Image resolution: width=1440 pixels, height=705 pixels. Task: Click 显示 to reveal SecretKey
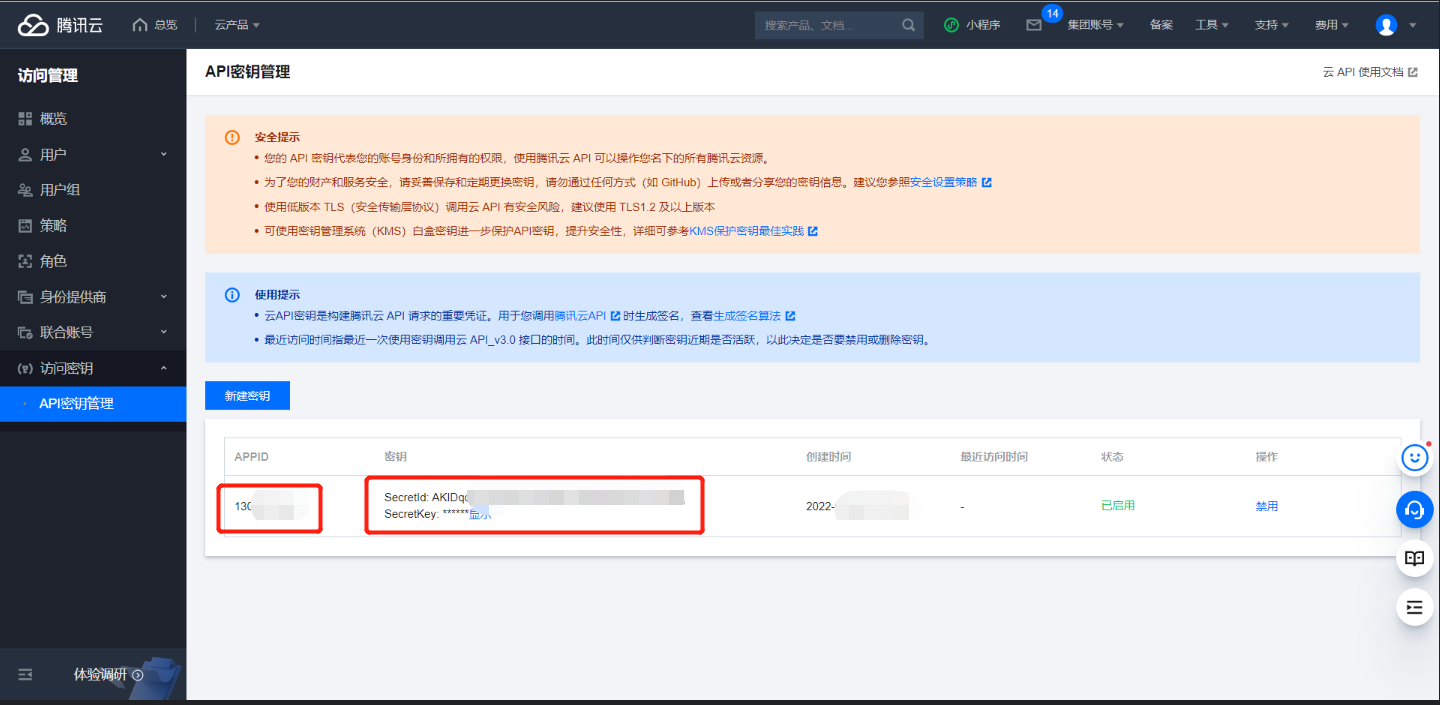(x=480, y=514)
